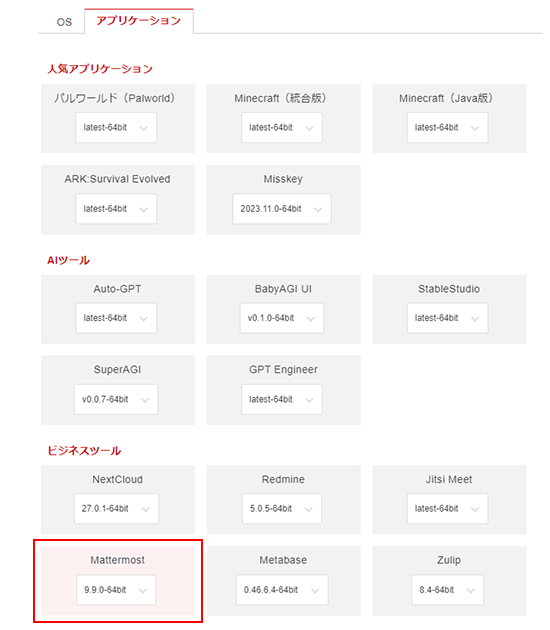
Task: Click the Mattermost 9.9.0-64bit dropdown
Action: (x=116, y=590)
